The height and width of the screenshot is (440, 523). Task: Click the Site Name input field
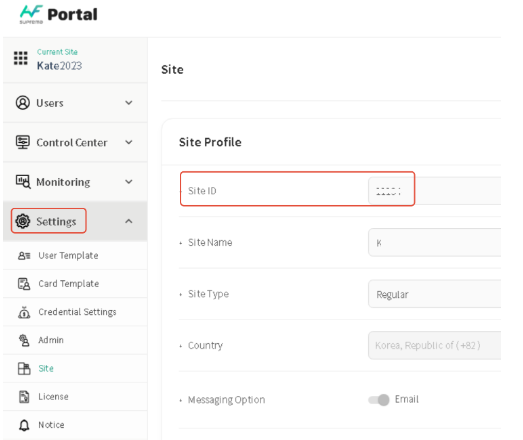click(x=434, y=243)
